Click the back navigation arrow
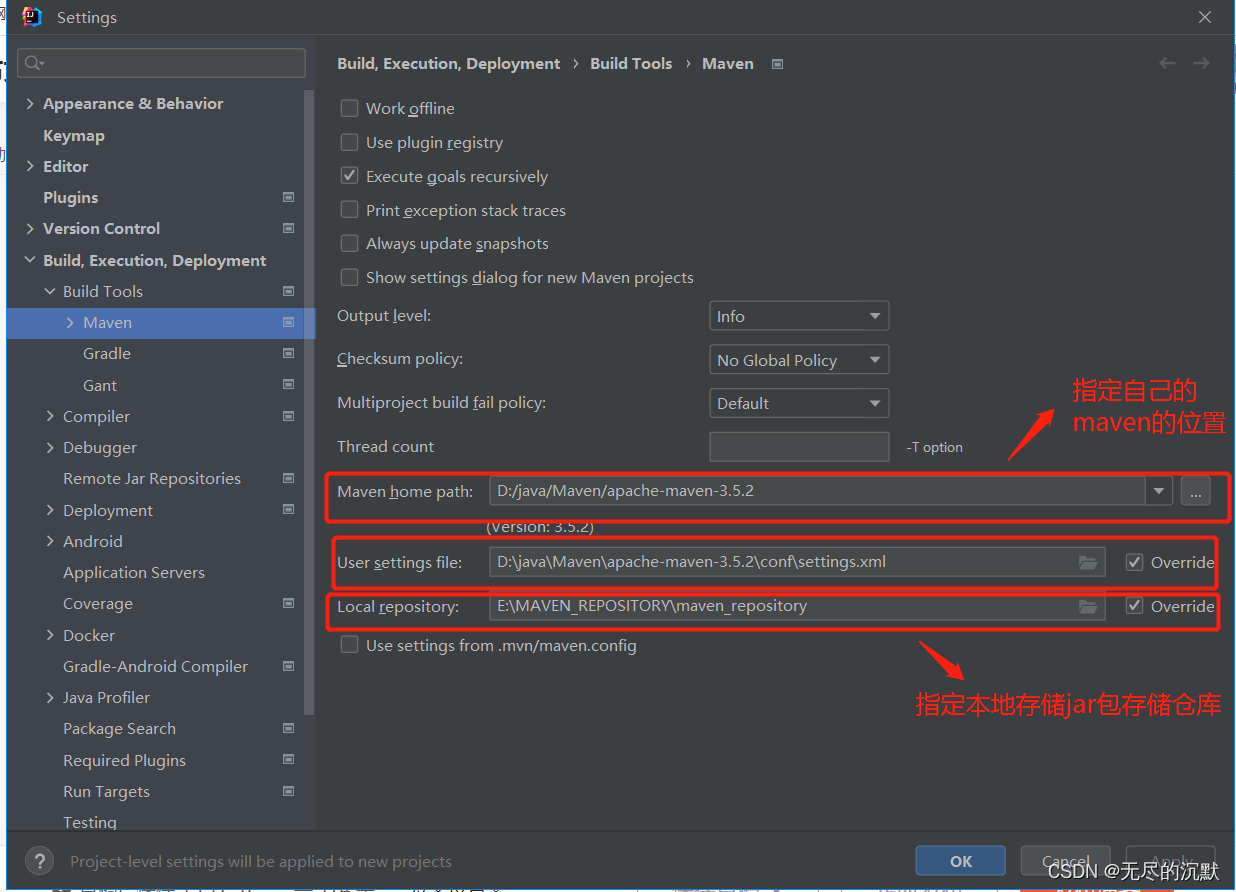Image resolution: width=1236 pixels, height=892 pixels. pos(1167,63)
